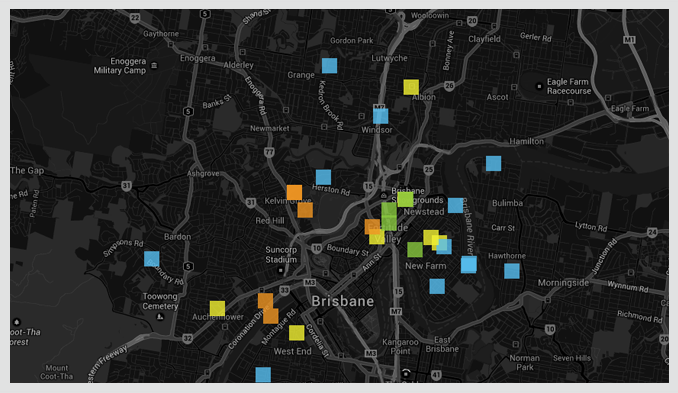Select the blue marker near Hawthorne

tap(512, 271)
